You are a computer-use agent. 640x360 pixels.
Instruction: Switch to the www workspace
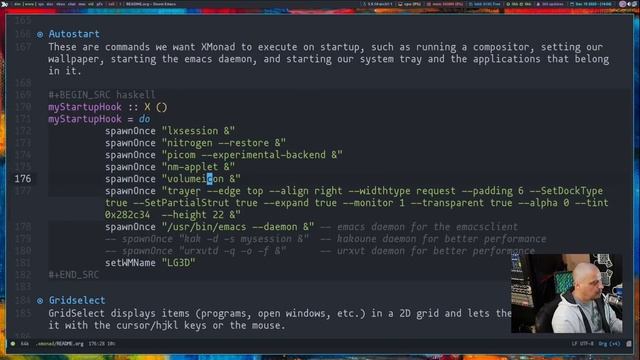point(29,4)
